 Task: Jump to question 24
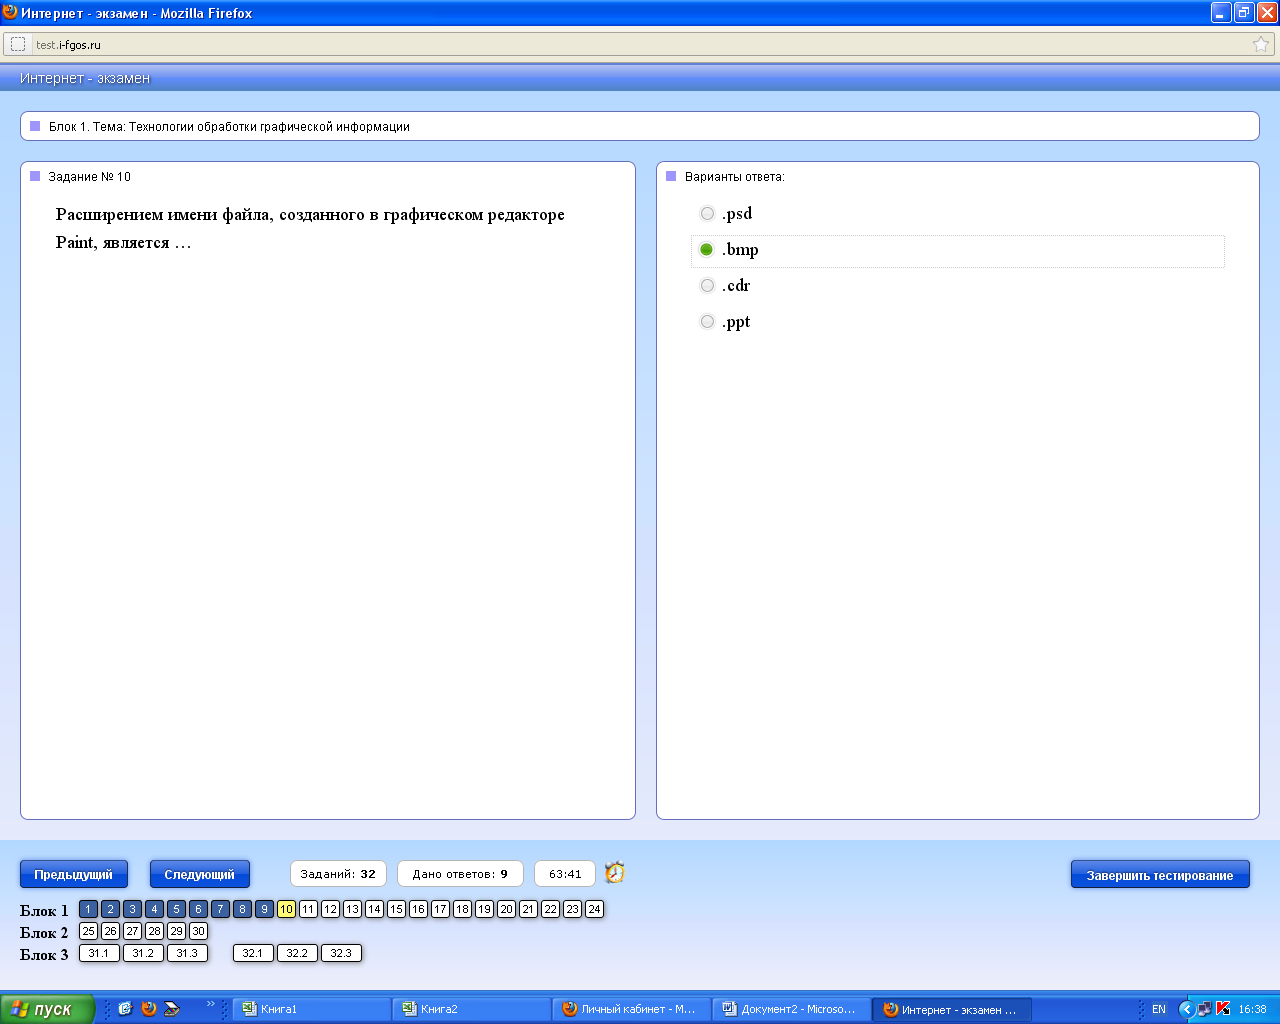pyautogui.click(x=594, y=909)
